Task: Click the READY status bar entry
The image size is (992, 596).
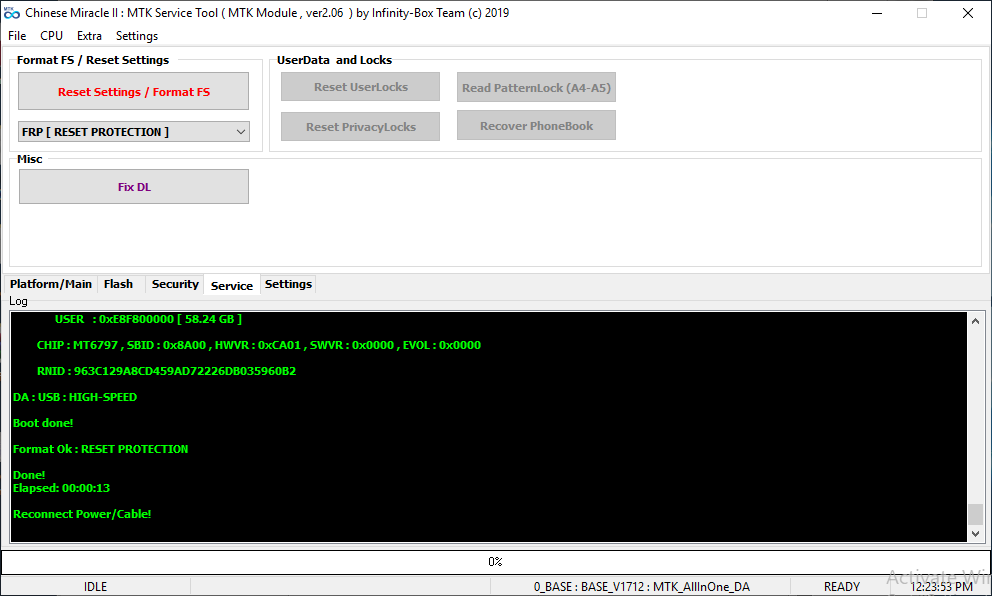Action: pos(841,587)
